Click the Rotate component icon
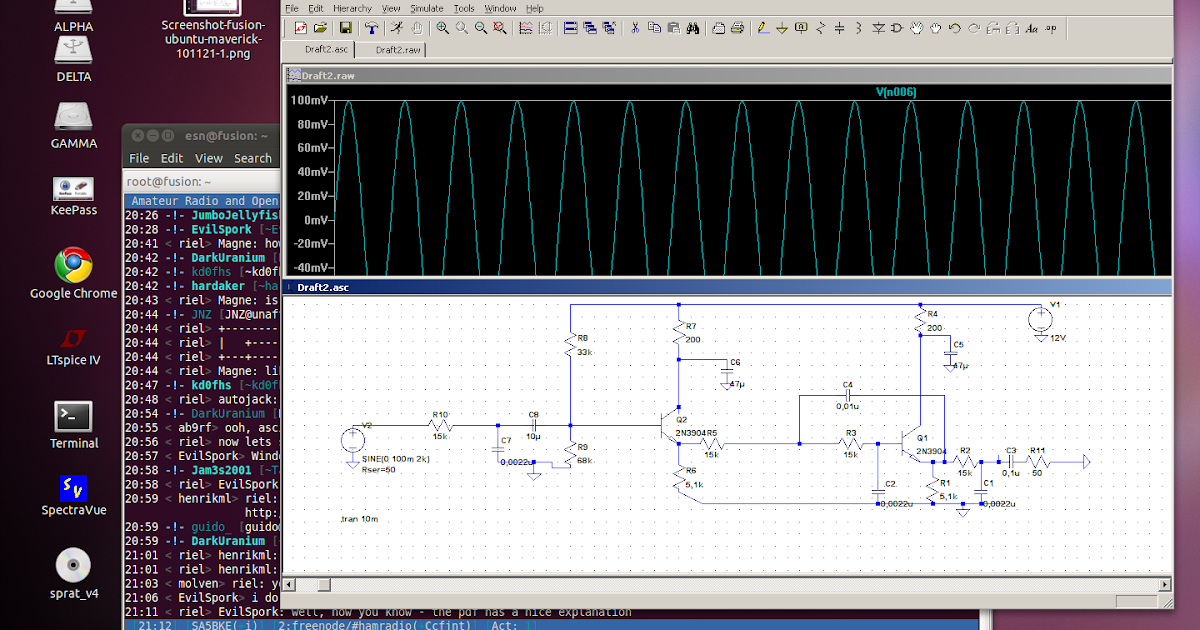1200x630 pixels. tap(993, 28)
